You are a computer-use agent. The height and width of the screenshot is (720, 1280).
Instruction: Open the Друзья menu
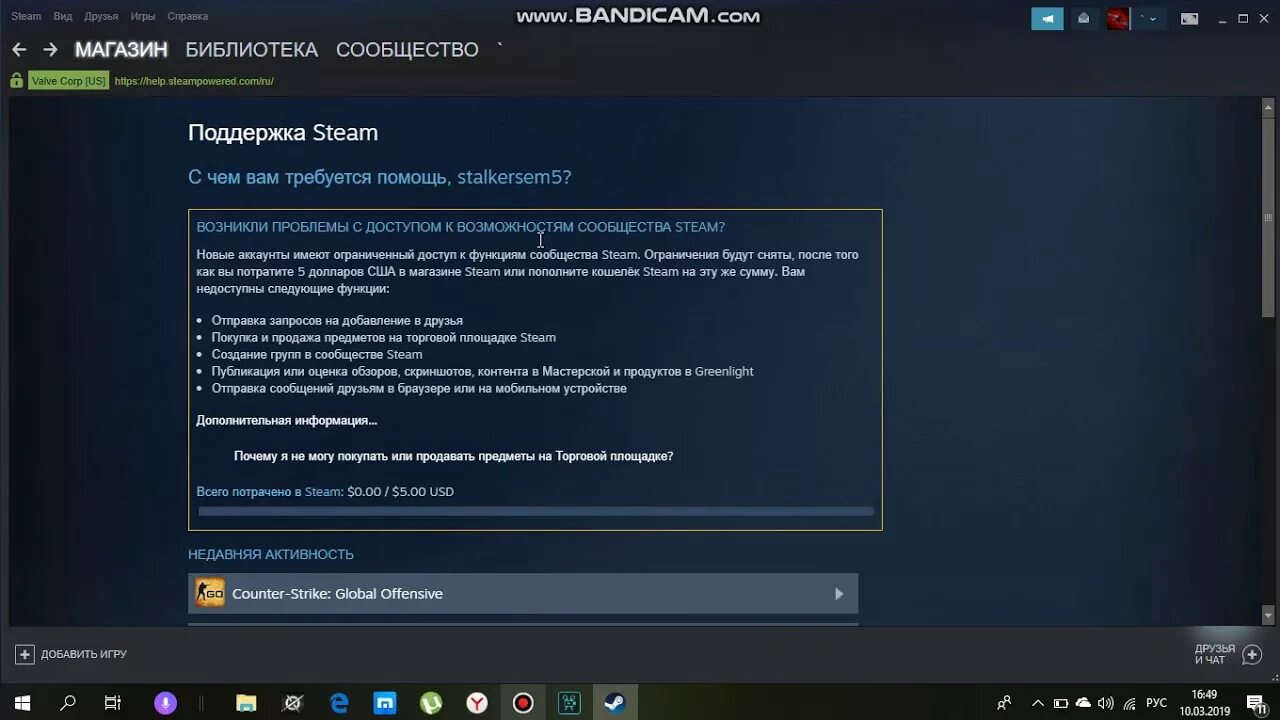coord(101,16)
